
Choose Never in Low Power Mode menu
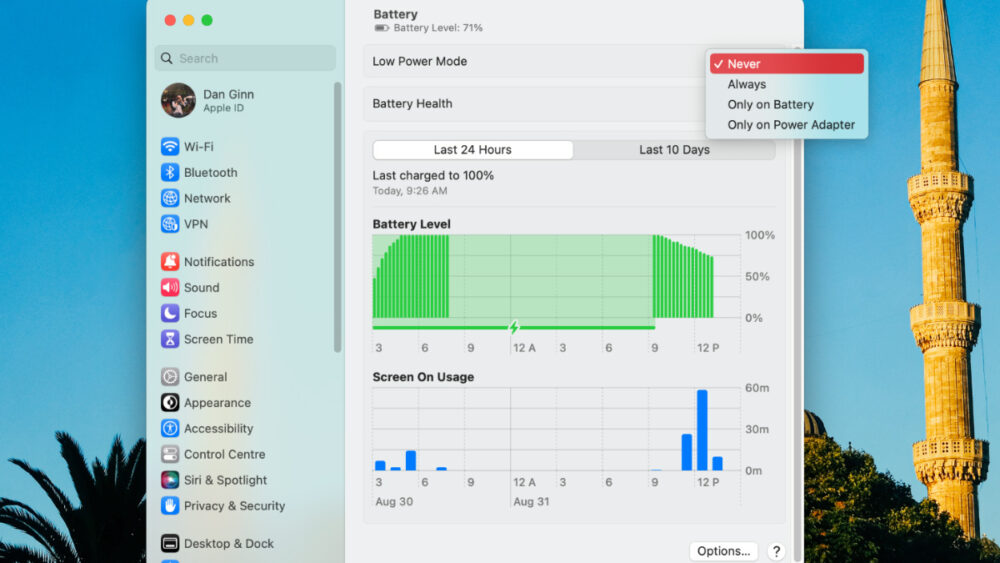tap(786, 64)
